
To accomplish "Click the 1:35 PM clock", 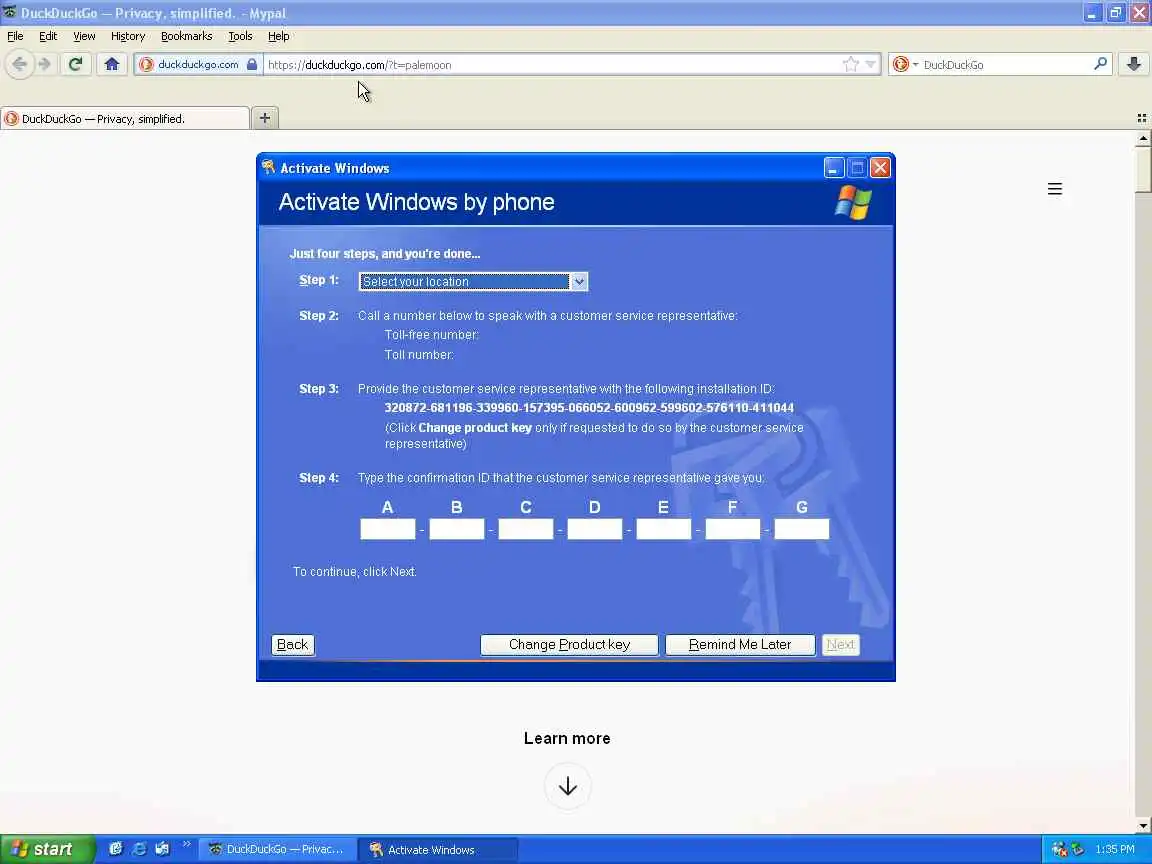I will pyautogui.click(x=1115, y=849).
